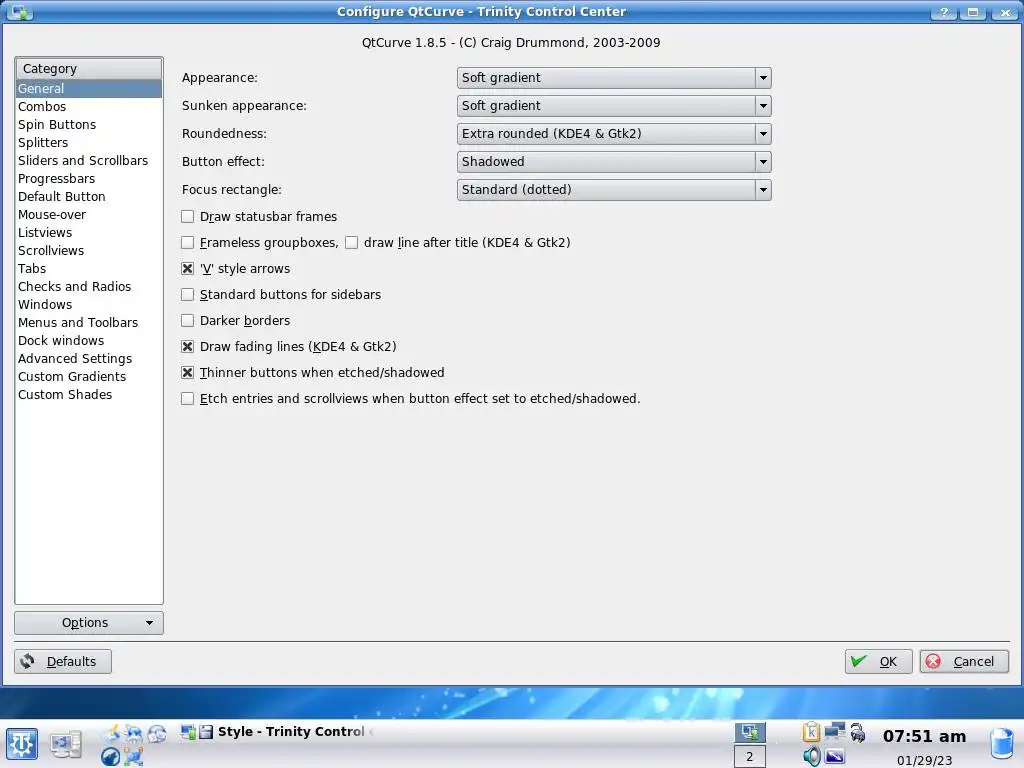The image size is (1024, 768).
Task: Click the mail fetch icon in quick launch
Action: [x=133, y=733]
